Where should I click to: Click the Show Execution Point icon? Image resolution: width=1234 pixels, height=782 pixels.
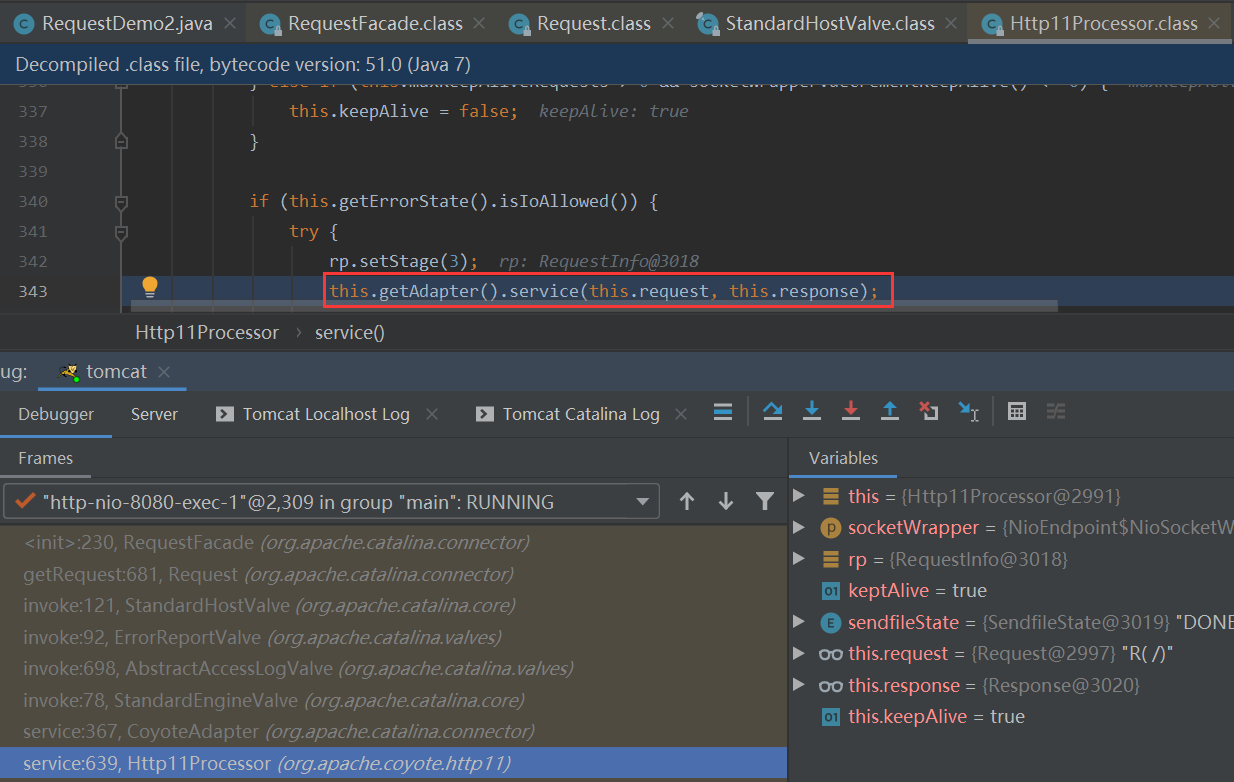pyautogui.click(x=722, y=411)
